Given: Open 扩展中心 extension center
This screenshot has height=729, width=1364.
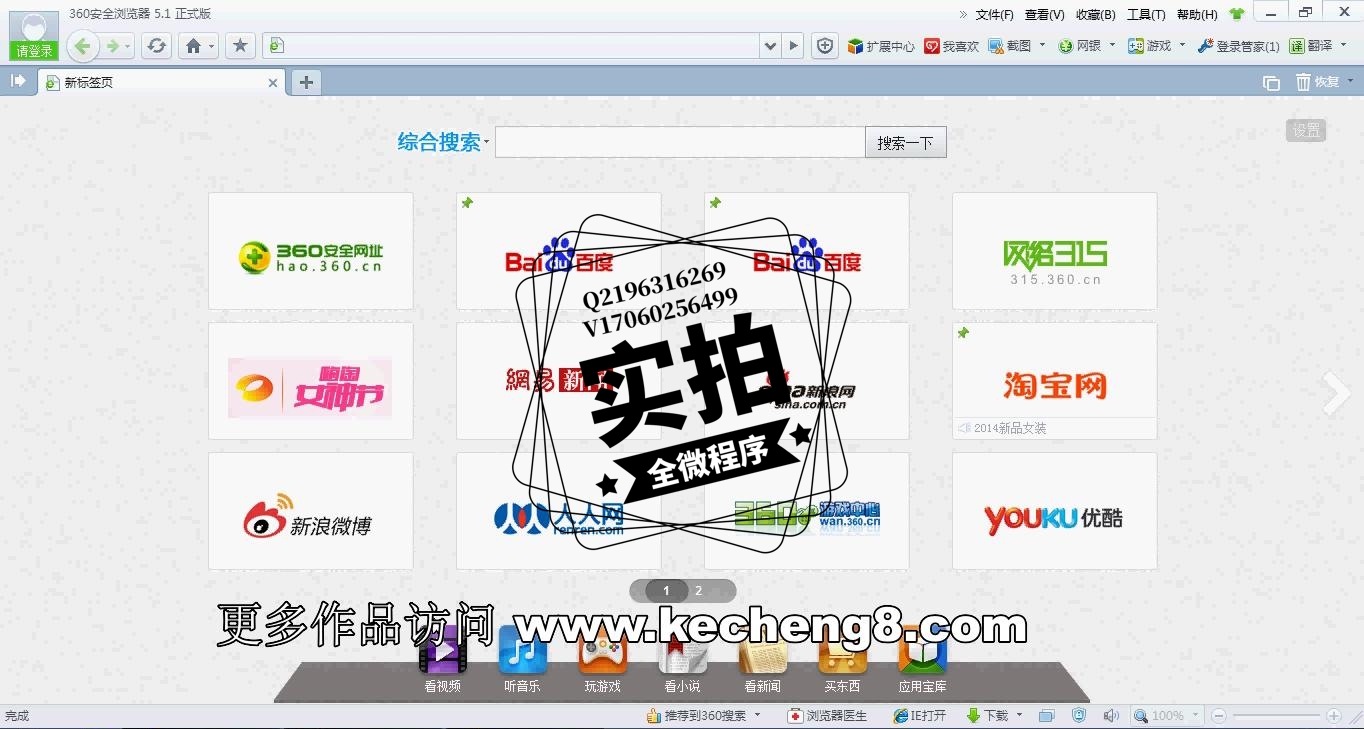Looking at the screenshot, I should (x=881, y=46).
